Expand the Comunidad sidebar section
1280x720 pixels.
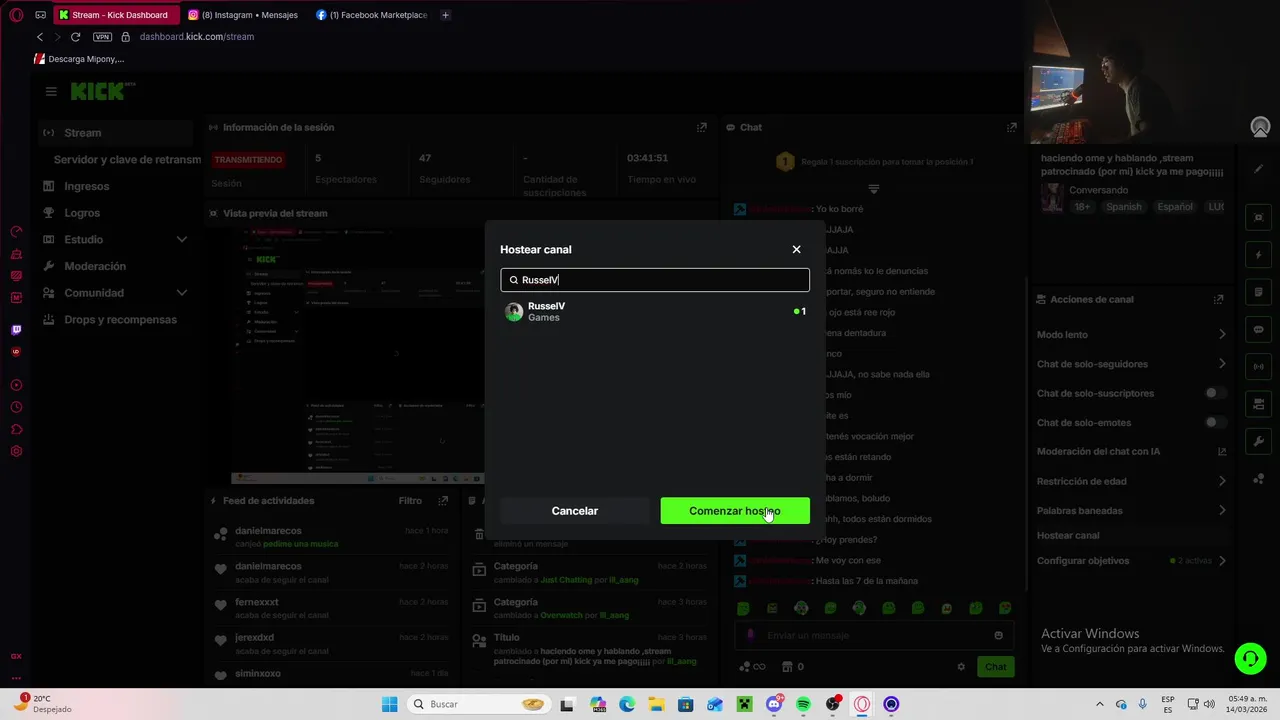116,293
